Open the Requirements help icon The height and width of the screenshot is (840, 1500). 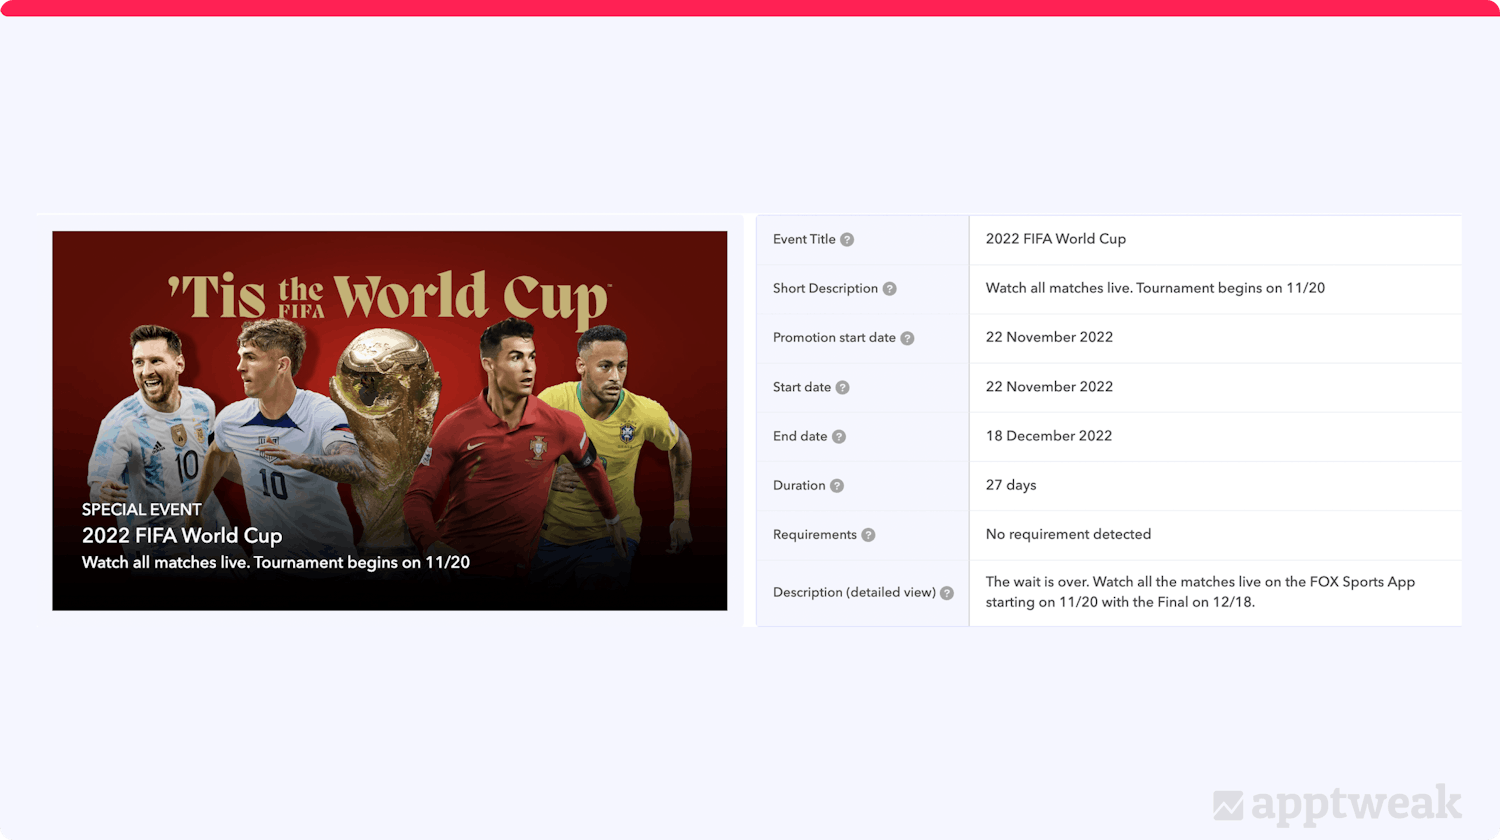869,534
